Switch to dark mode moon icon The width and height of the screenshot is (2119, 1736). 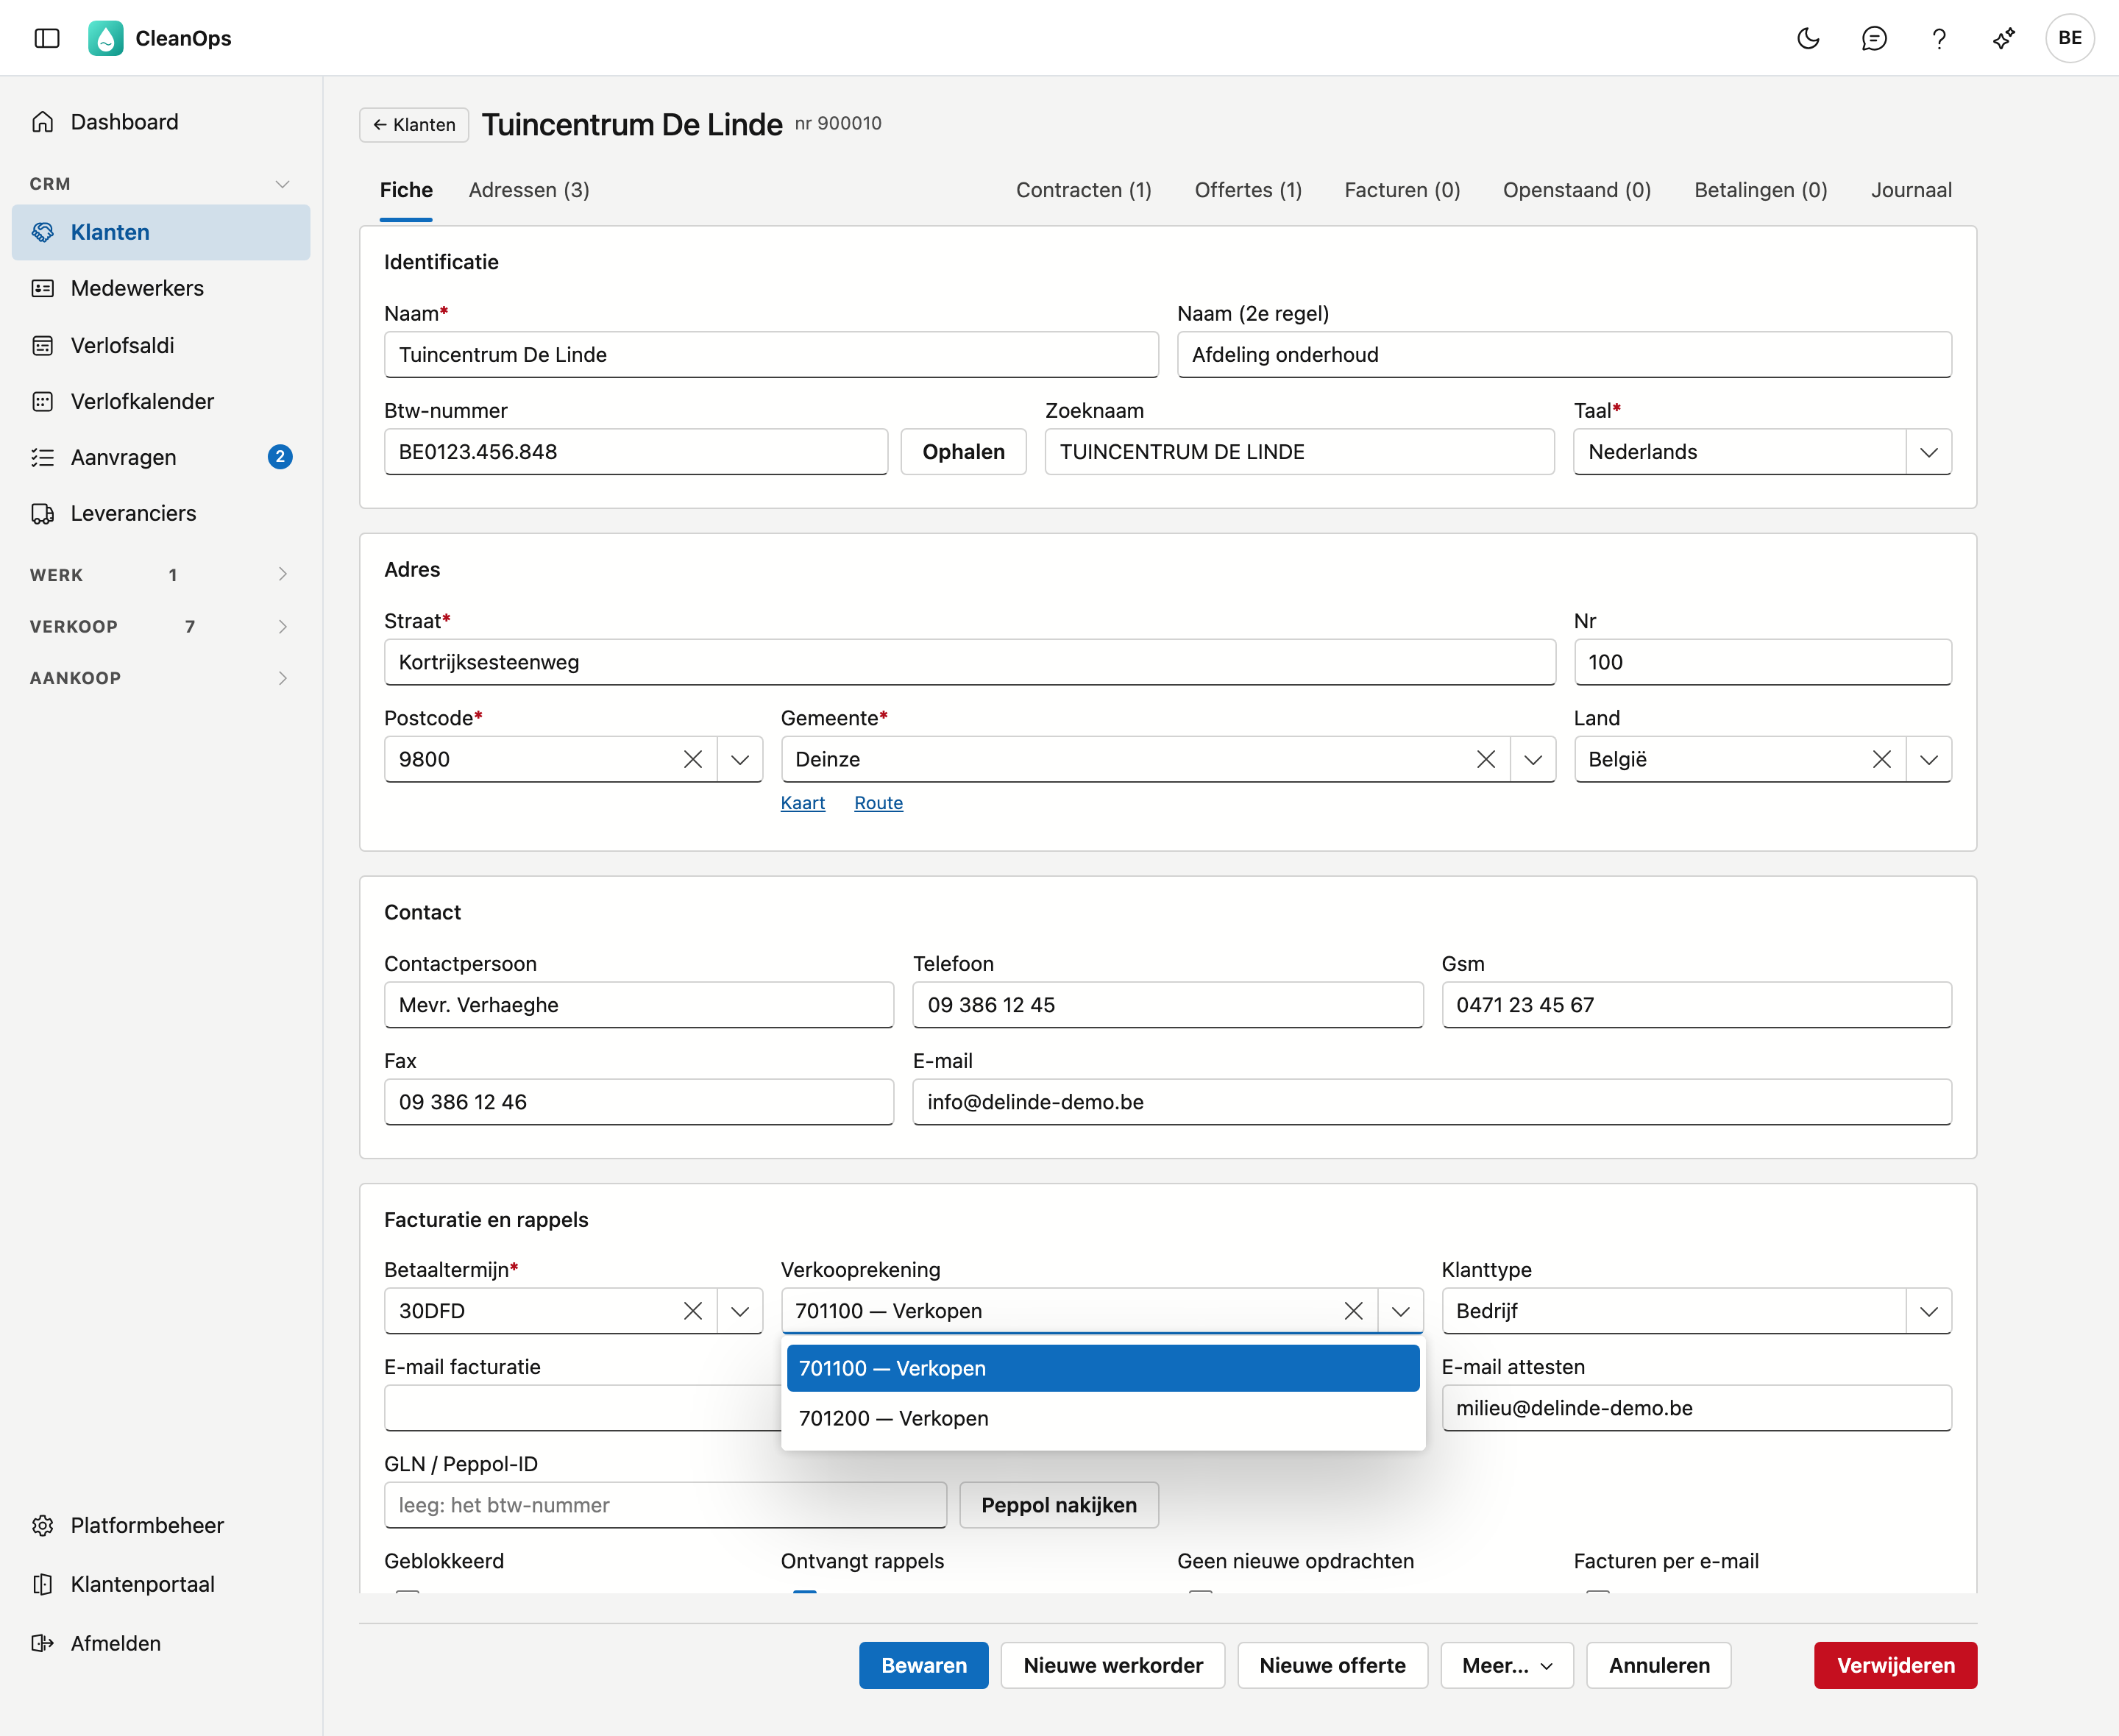(x=1808, y=38)
